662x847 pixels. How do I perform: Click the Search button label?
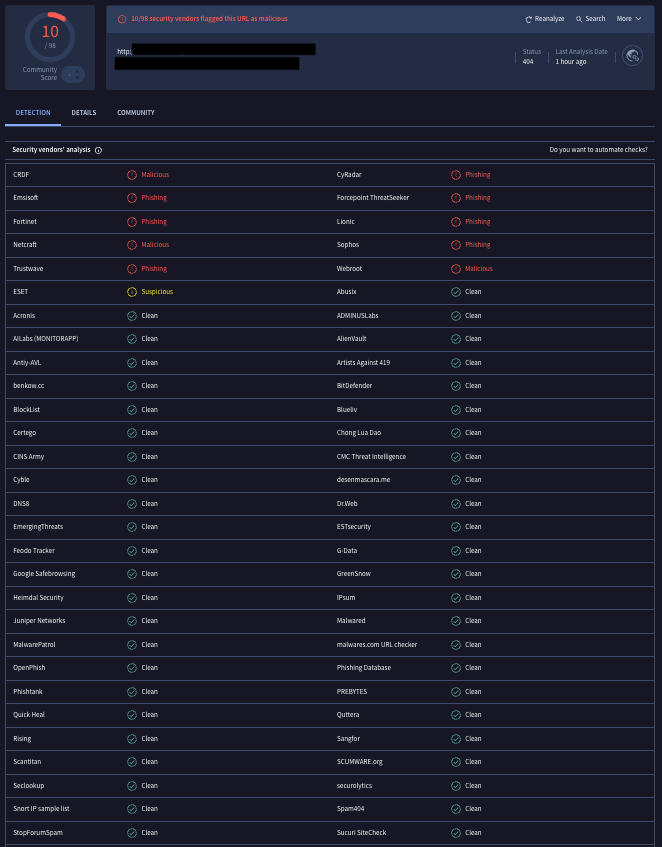595,18
